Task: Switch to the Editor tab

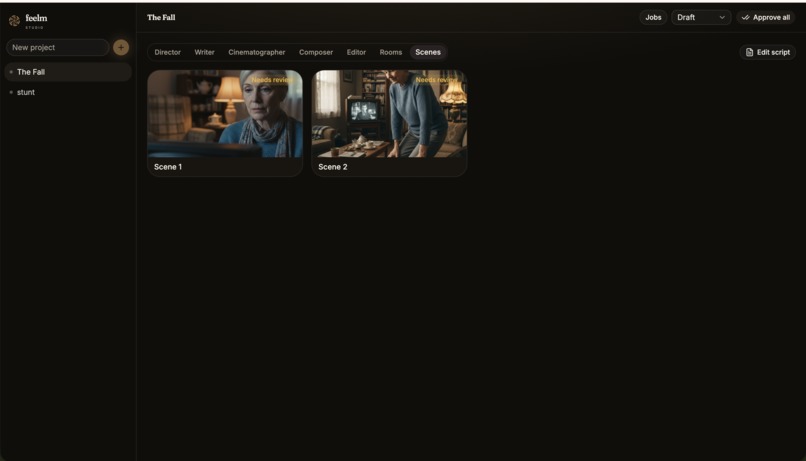Action: point(356,52)
